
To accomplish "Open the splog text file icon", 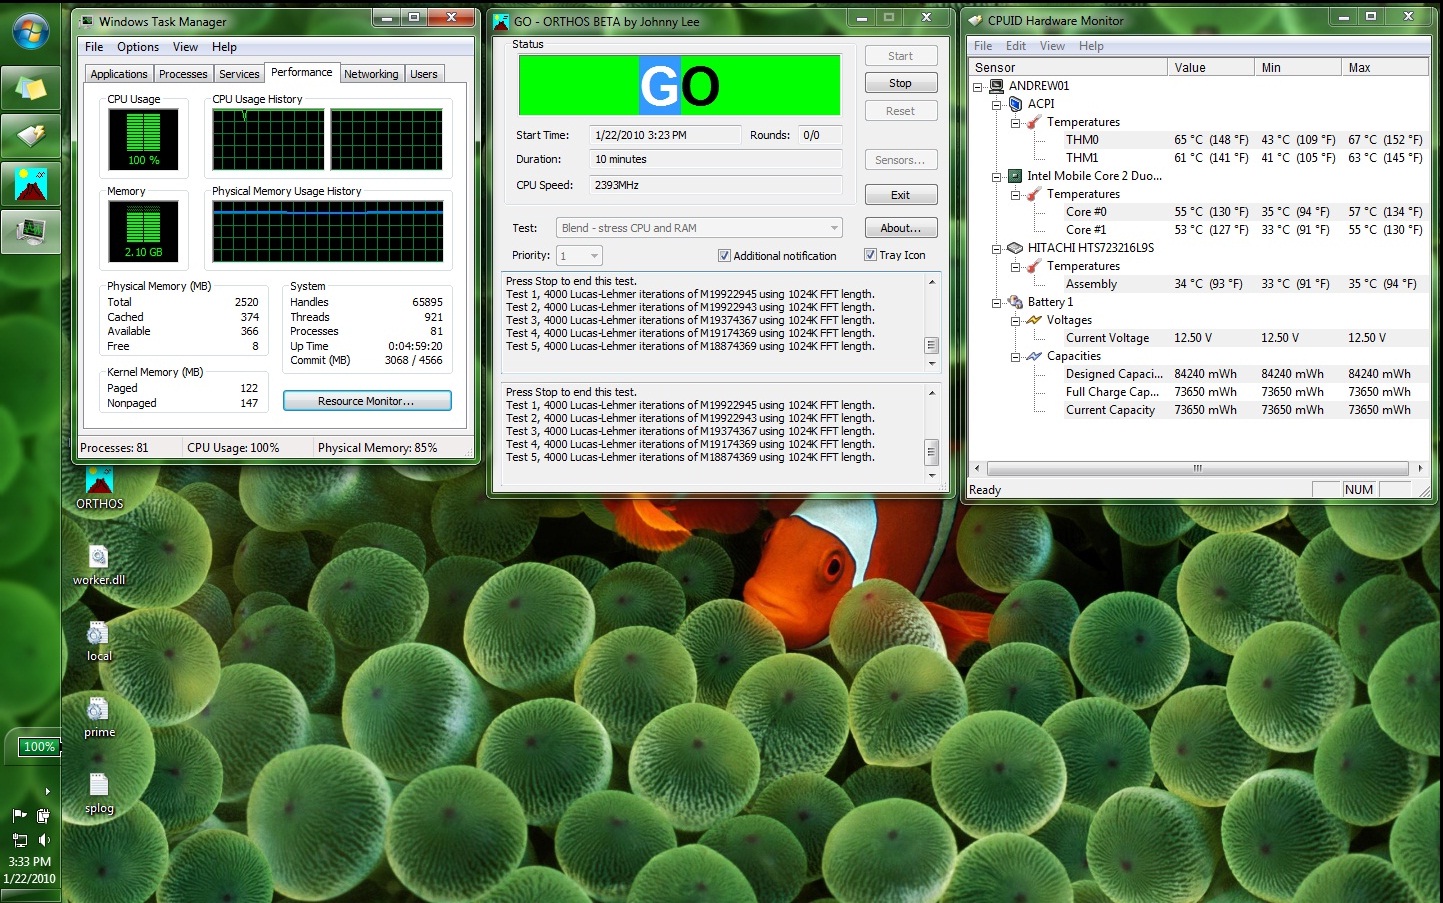I will (x=99, y=793).
